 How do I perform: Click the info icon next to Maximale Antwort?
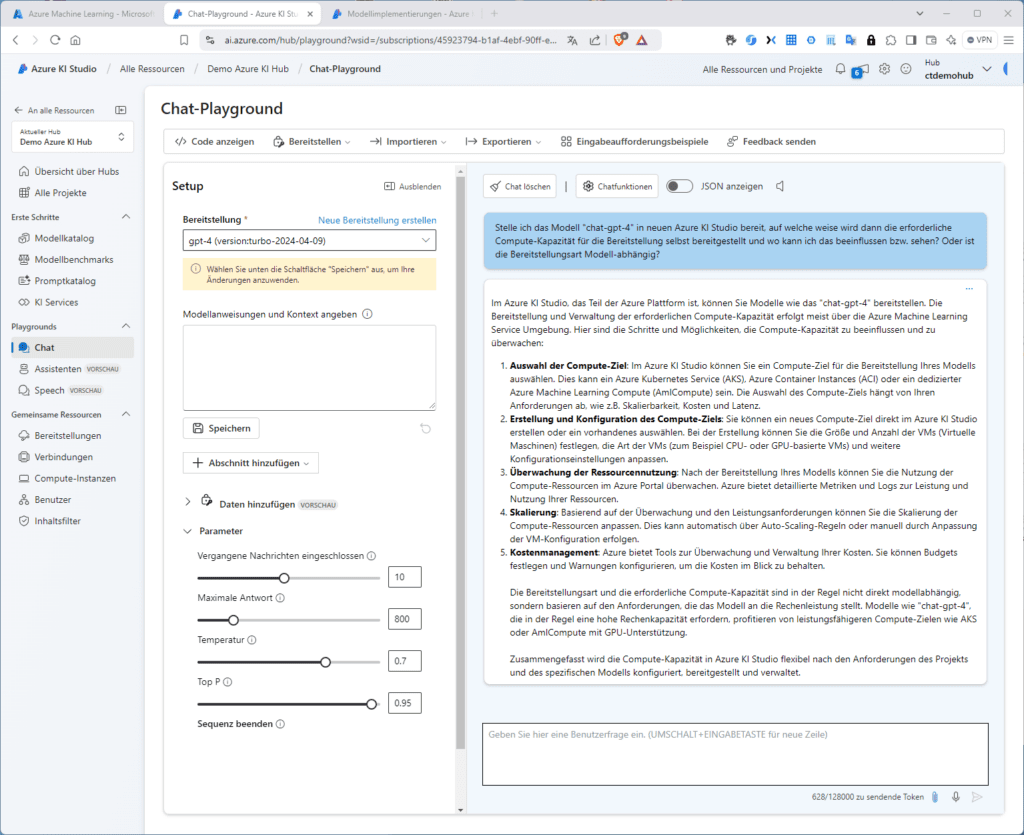[x=280, y=598]
